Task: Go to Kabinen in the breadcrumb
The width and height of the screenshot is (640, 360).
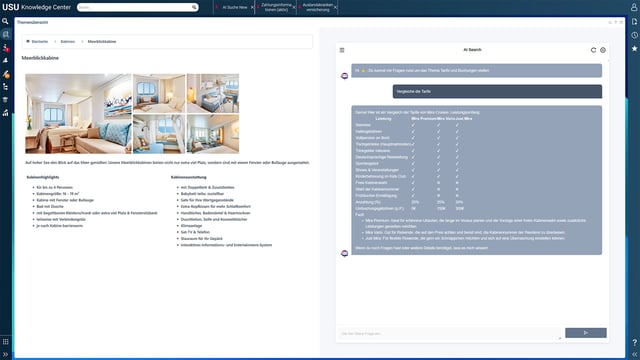Action: click(68, 42)
